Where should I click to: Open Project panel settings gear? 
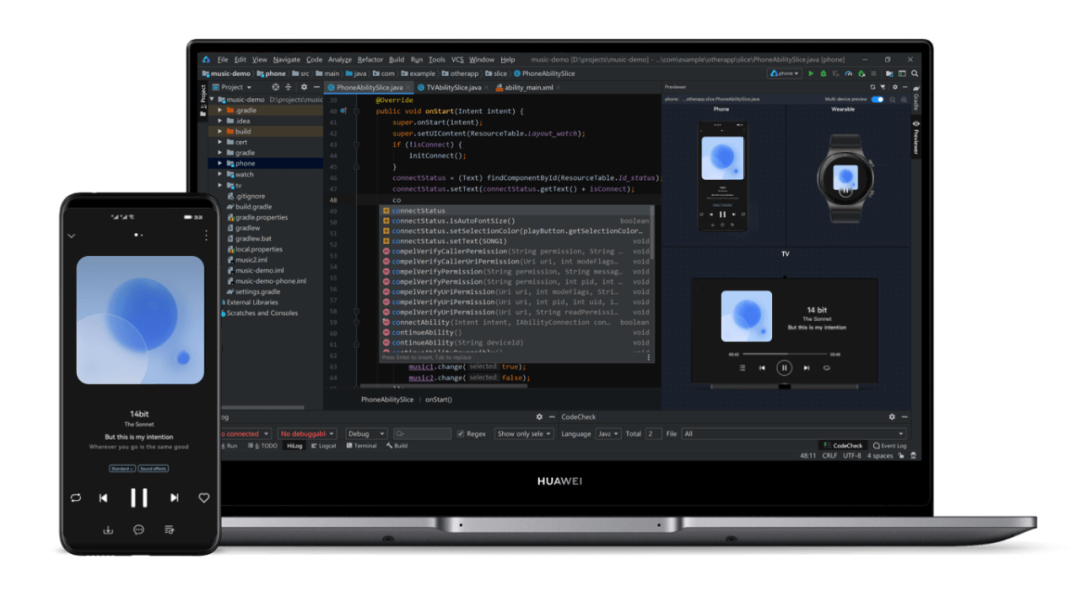click(x=304, y=88)
